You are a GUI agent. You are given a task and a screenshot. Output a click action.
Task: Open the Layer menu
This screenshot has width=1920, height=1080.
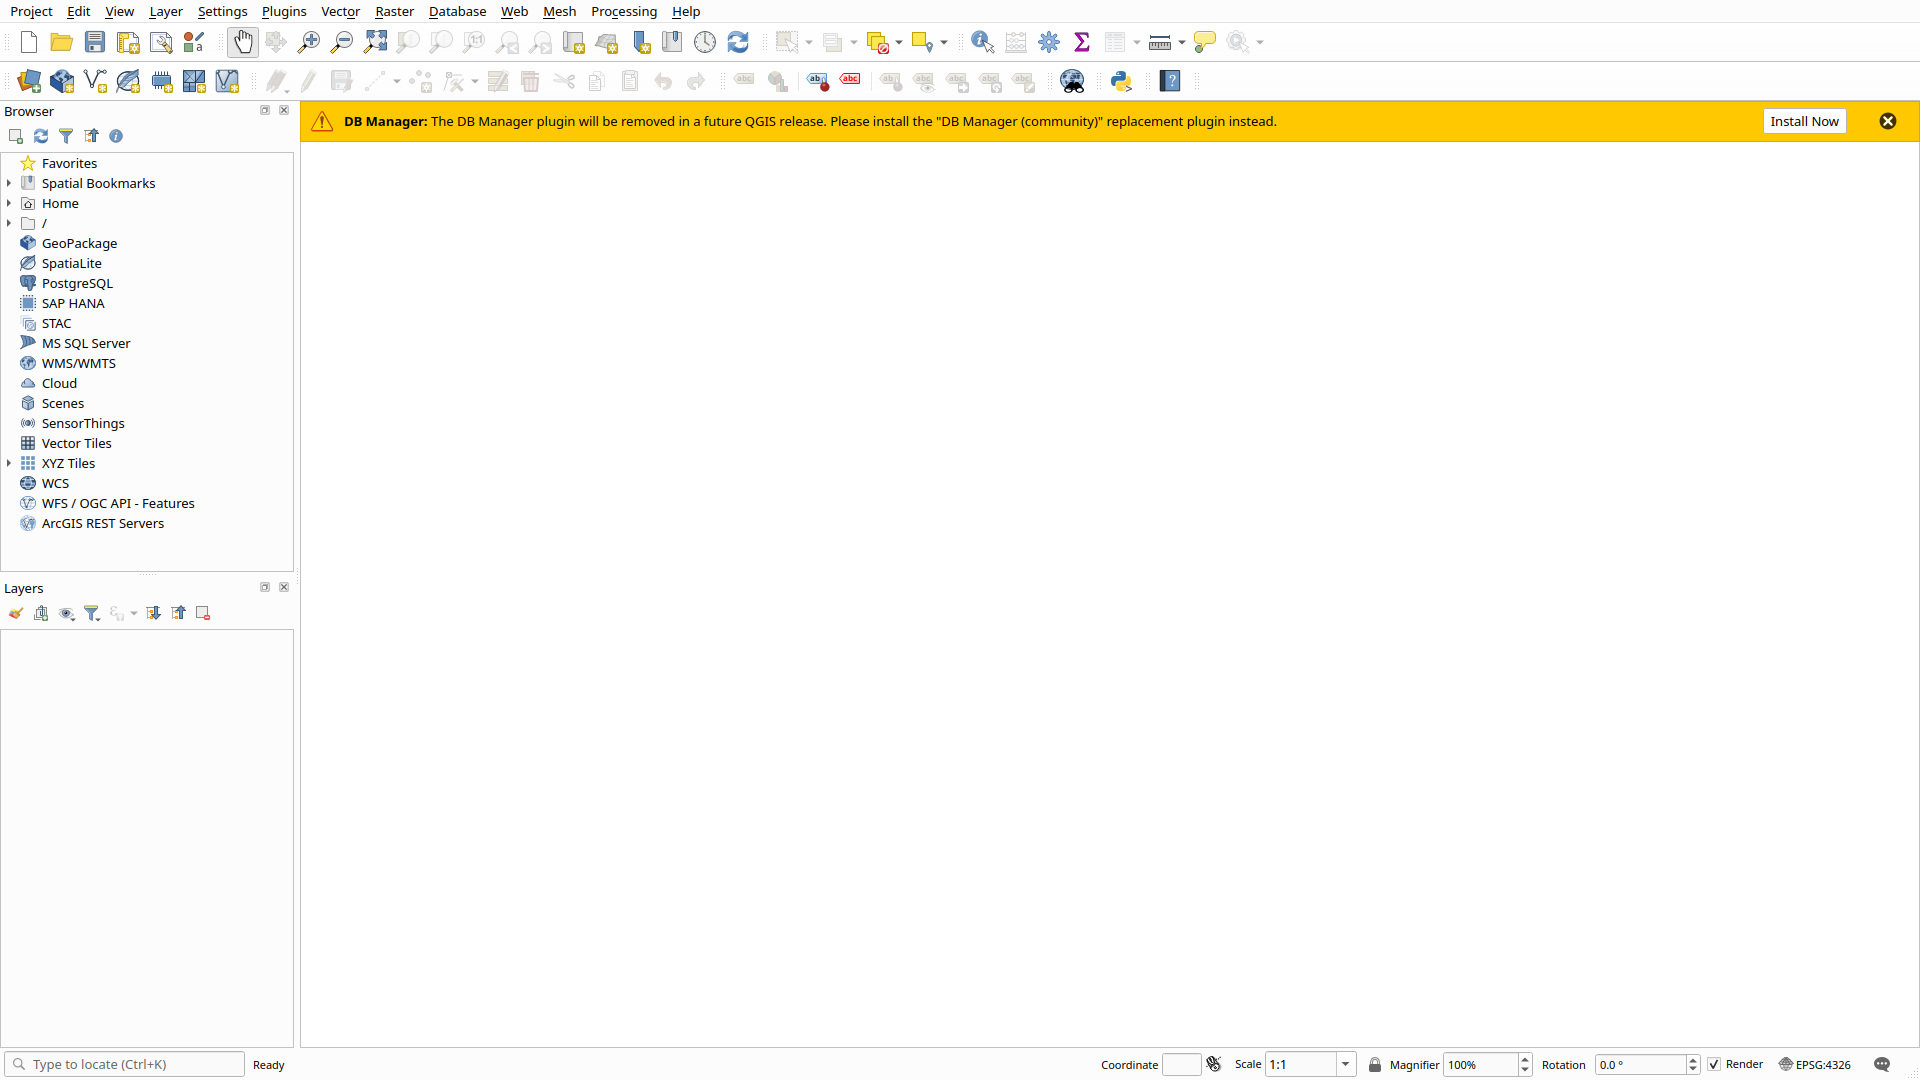pyautogui.click(x=166, y=11)
